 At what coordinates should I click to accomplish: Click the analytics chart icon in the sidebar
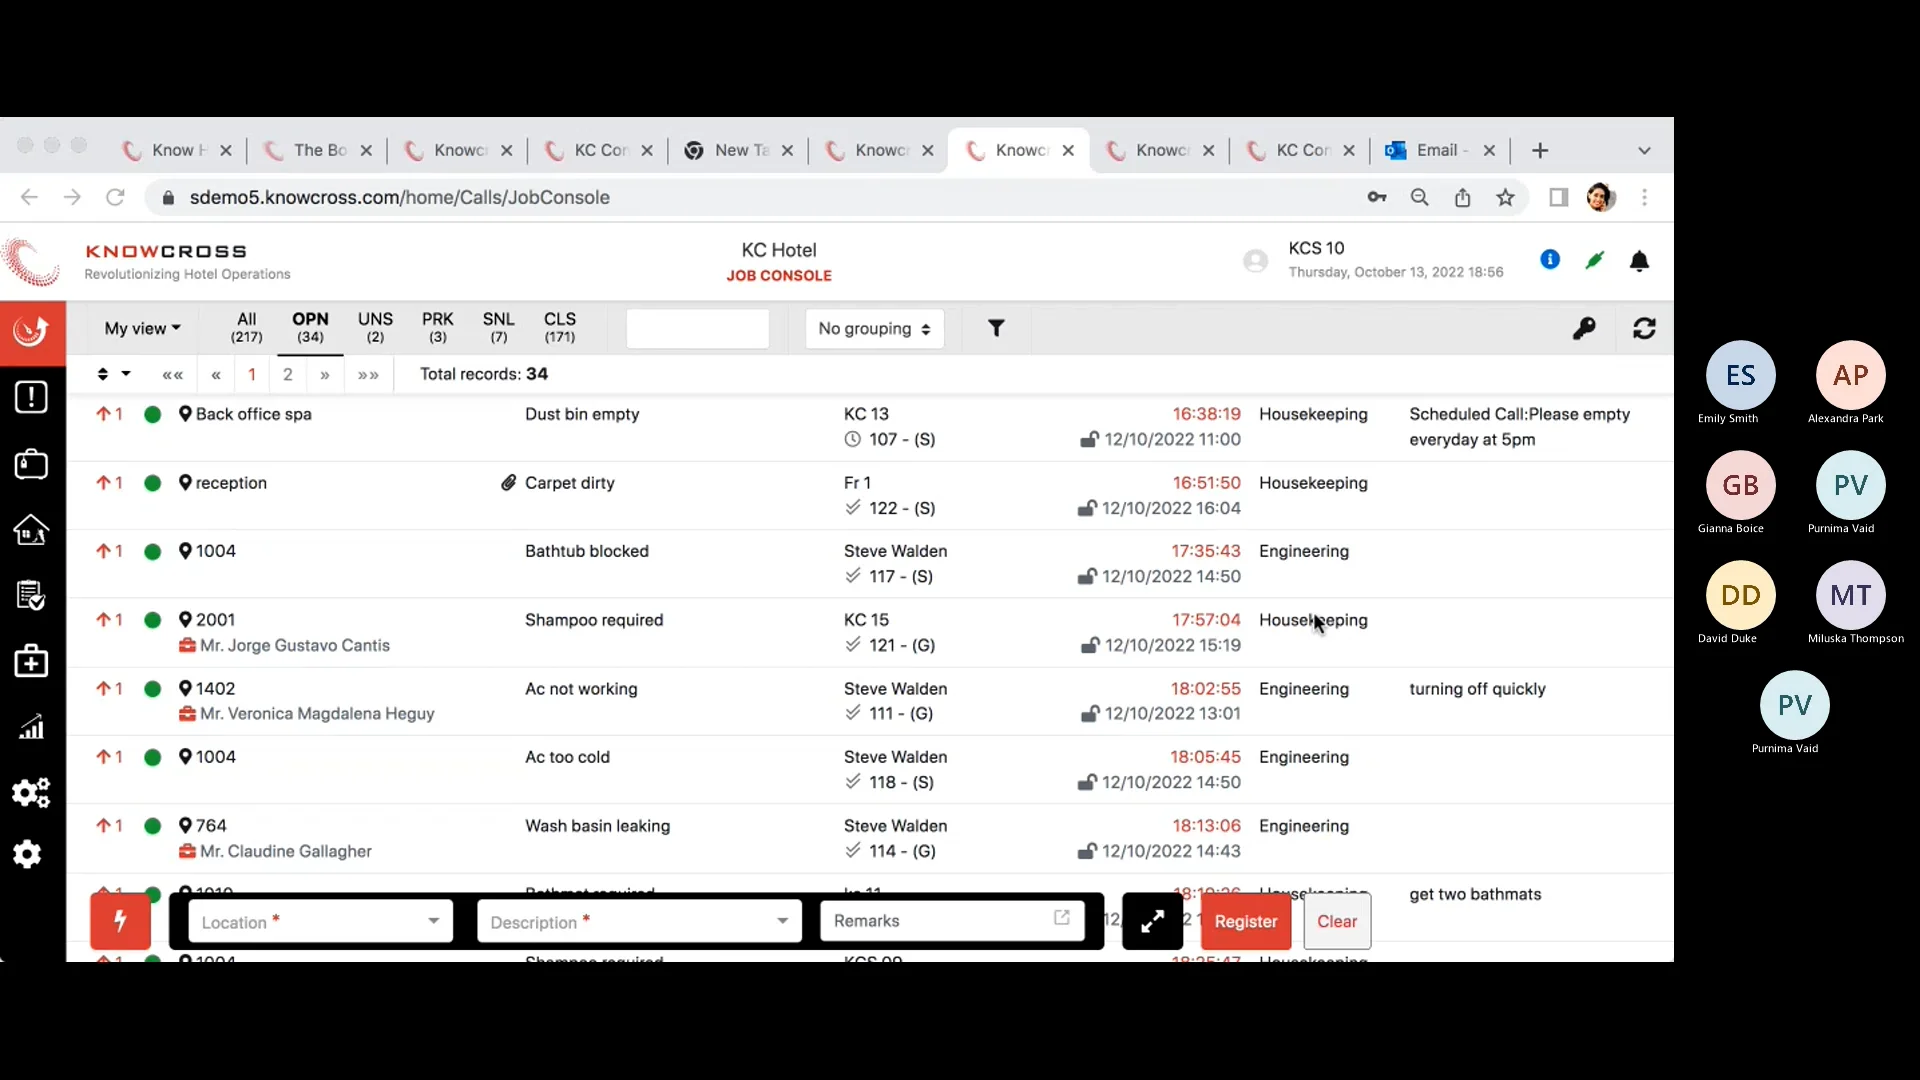[31, 727]
